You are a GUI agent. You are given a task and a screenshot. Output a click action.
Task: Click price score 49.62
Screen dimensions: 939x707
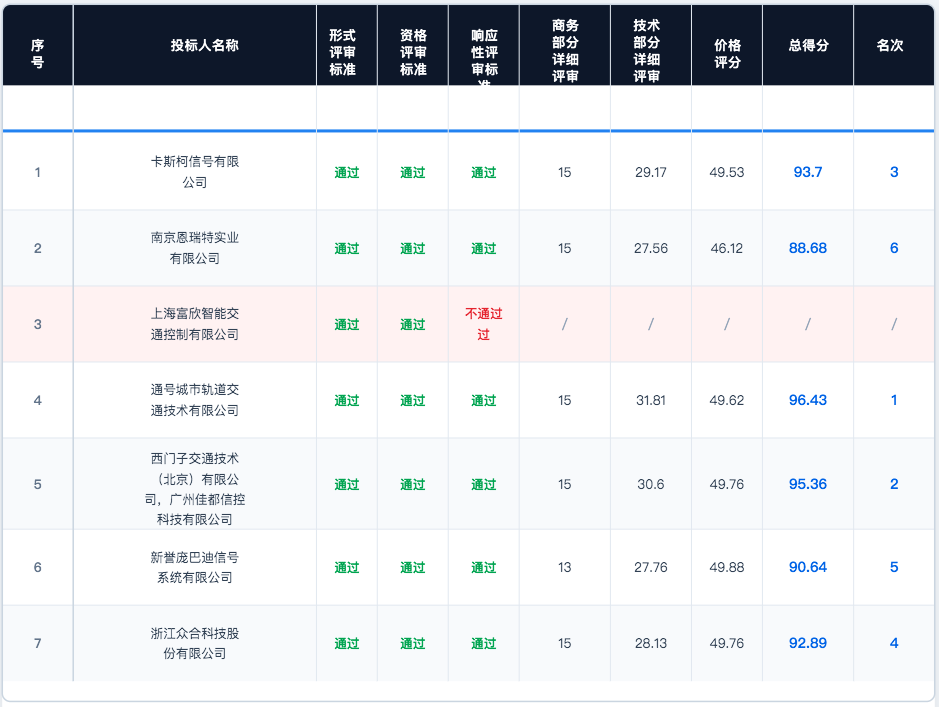coord(726,400)
